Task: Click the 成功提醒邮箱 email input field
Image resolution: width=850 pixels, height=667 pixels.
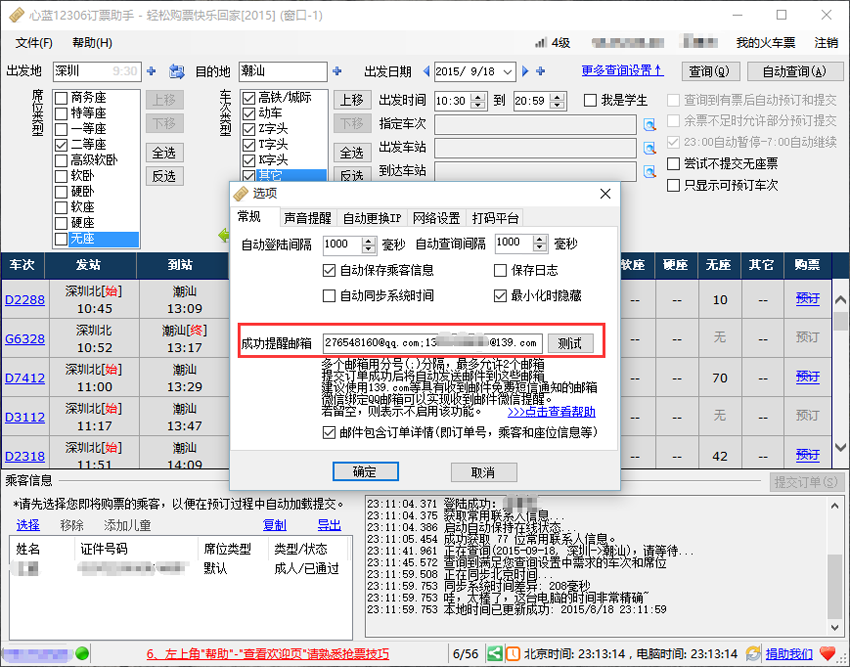Action: pos(433,343)
